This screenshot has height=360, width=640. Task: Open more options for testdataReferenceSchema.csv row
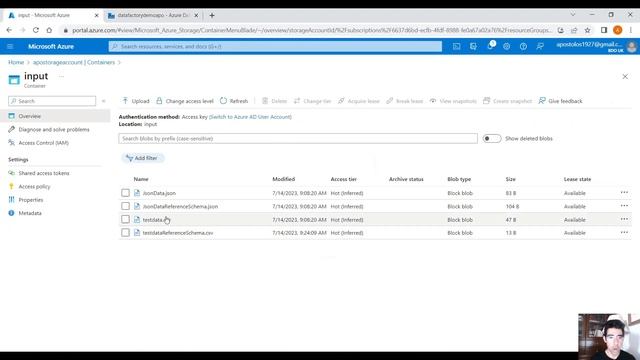tap(624, 233)
